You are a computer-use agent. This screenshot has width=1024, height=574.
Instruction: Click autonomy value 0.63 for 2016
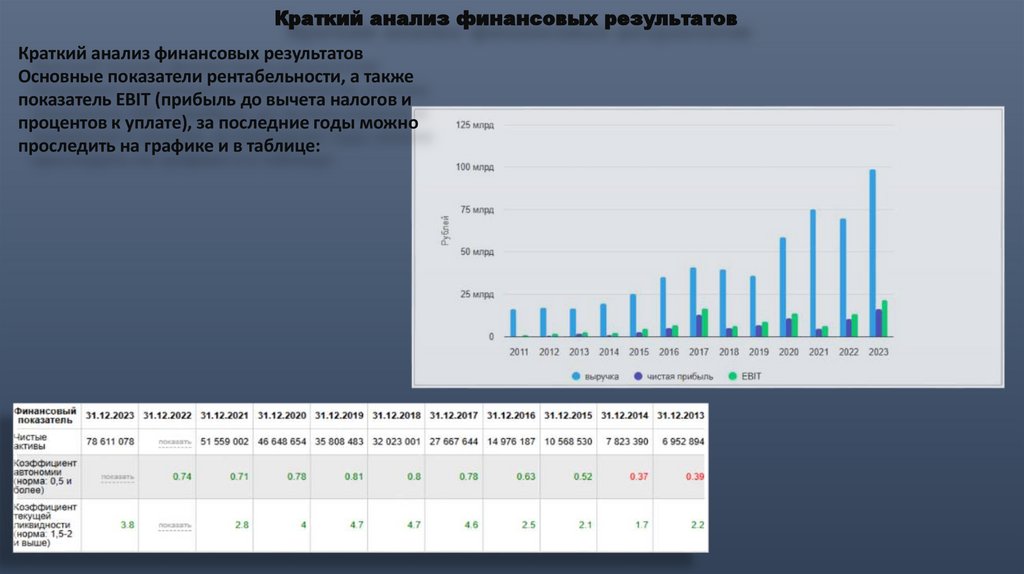pyautogui.click(x=526, y=477)
